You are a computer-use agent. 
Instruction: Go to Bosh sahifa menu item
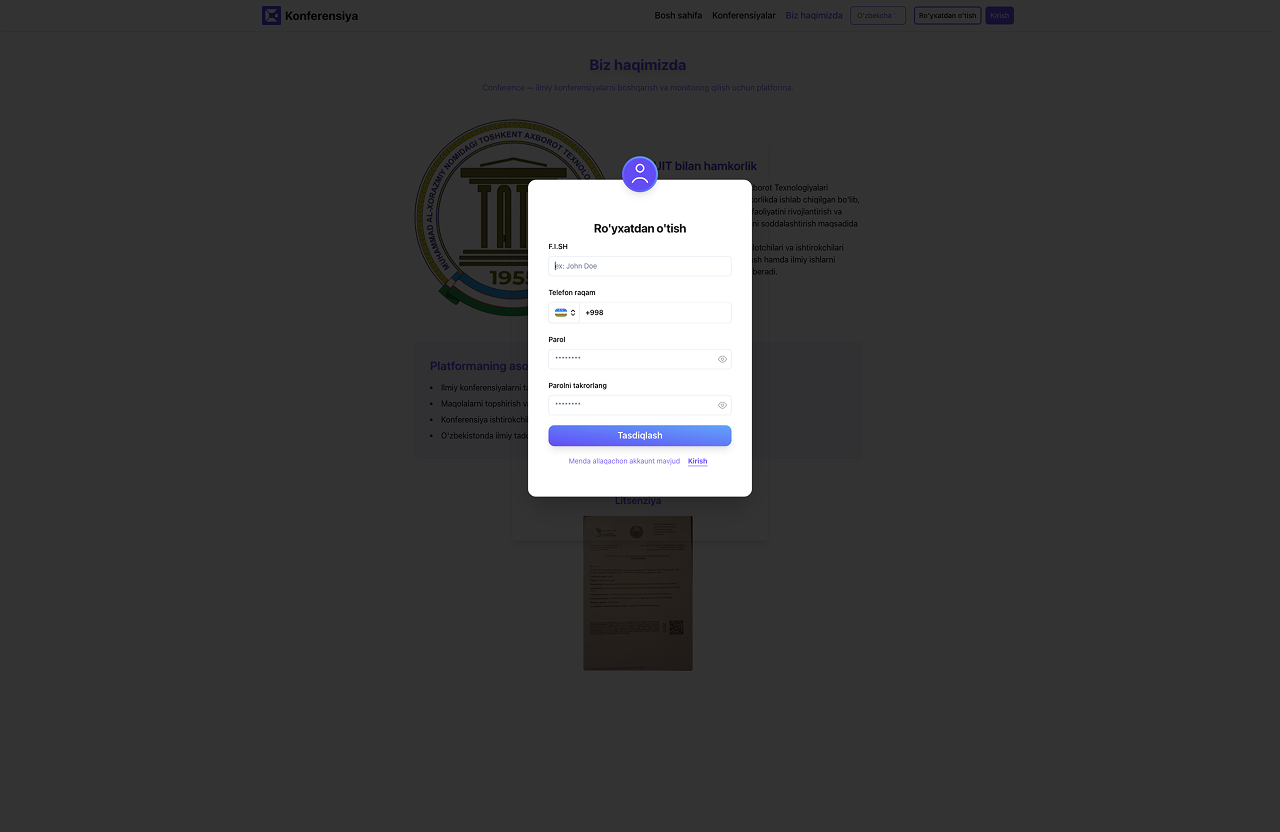tap(678, 15)
